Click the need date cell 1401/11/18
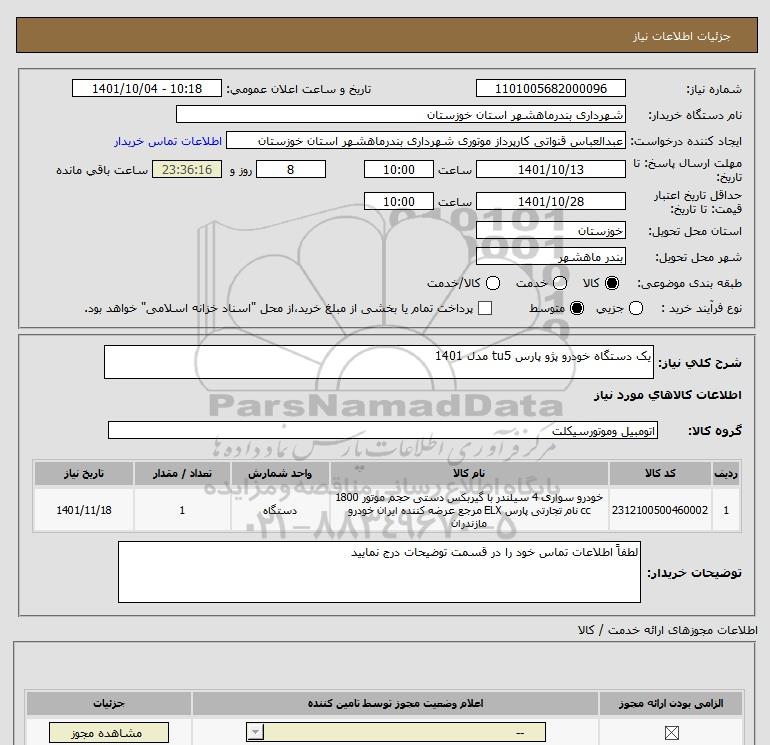This screenshot has width=770, height=745. pyautogui.click(x=84, y=510)
